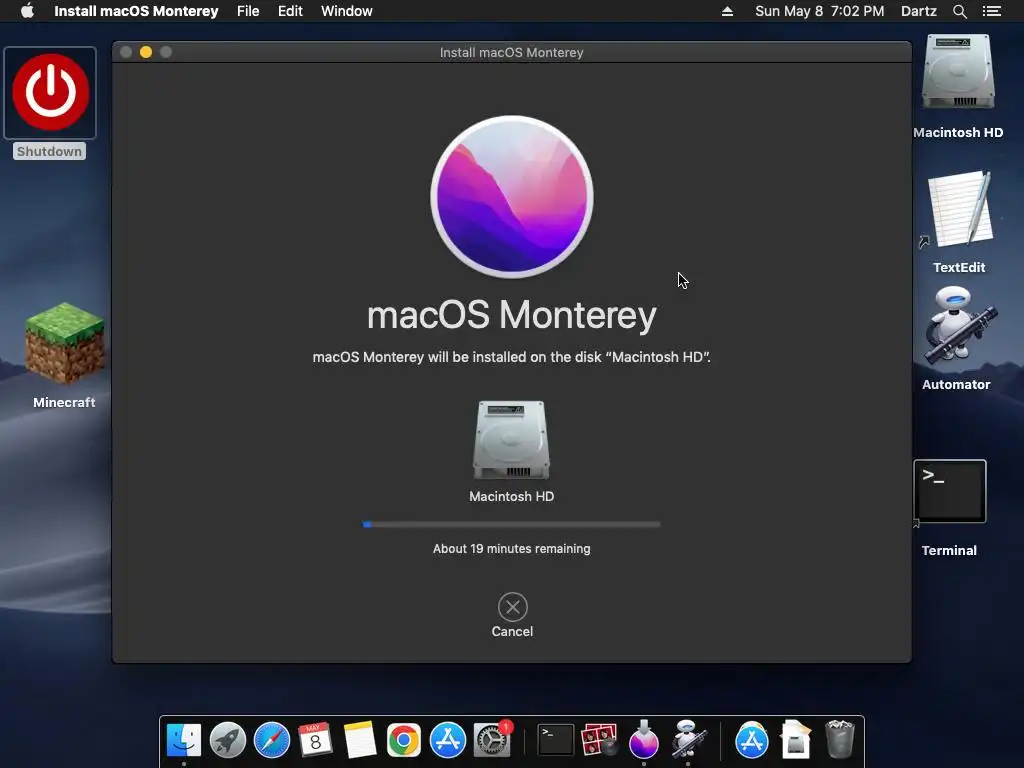Open Spotlight search in menu bar
The height and width of the screenshot is (768, 1024).
[959, 11]
